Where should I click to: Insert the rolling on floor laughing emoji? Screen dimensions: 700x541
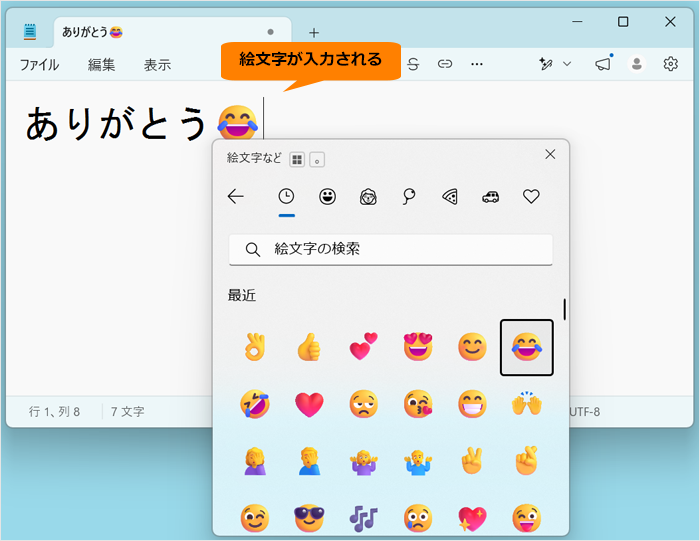click(x=255, y=404)
